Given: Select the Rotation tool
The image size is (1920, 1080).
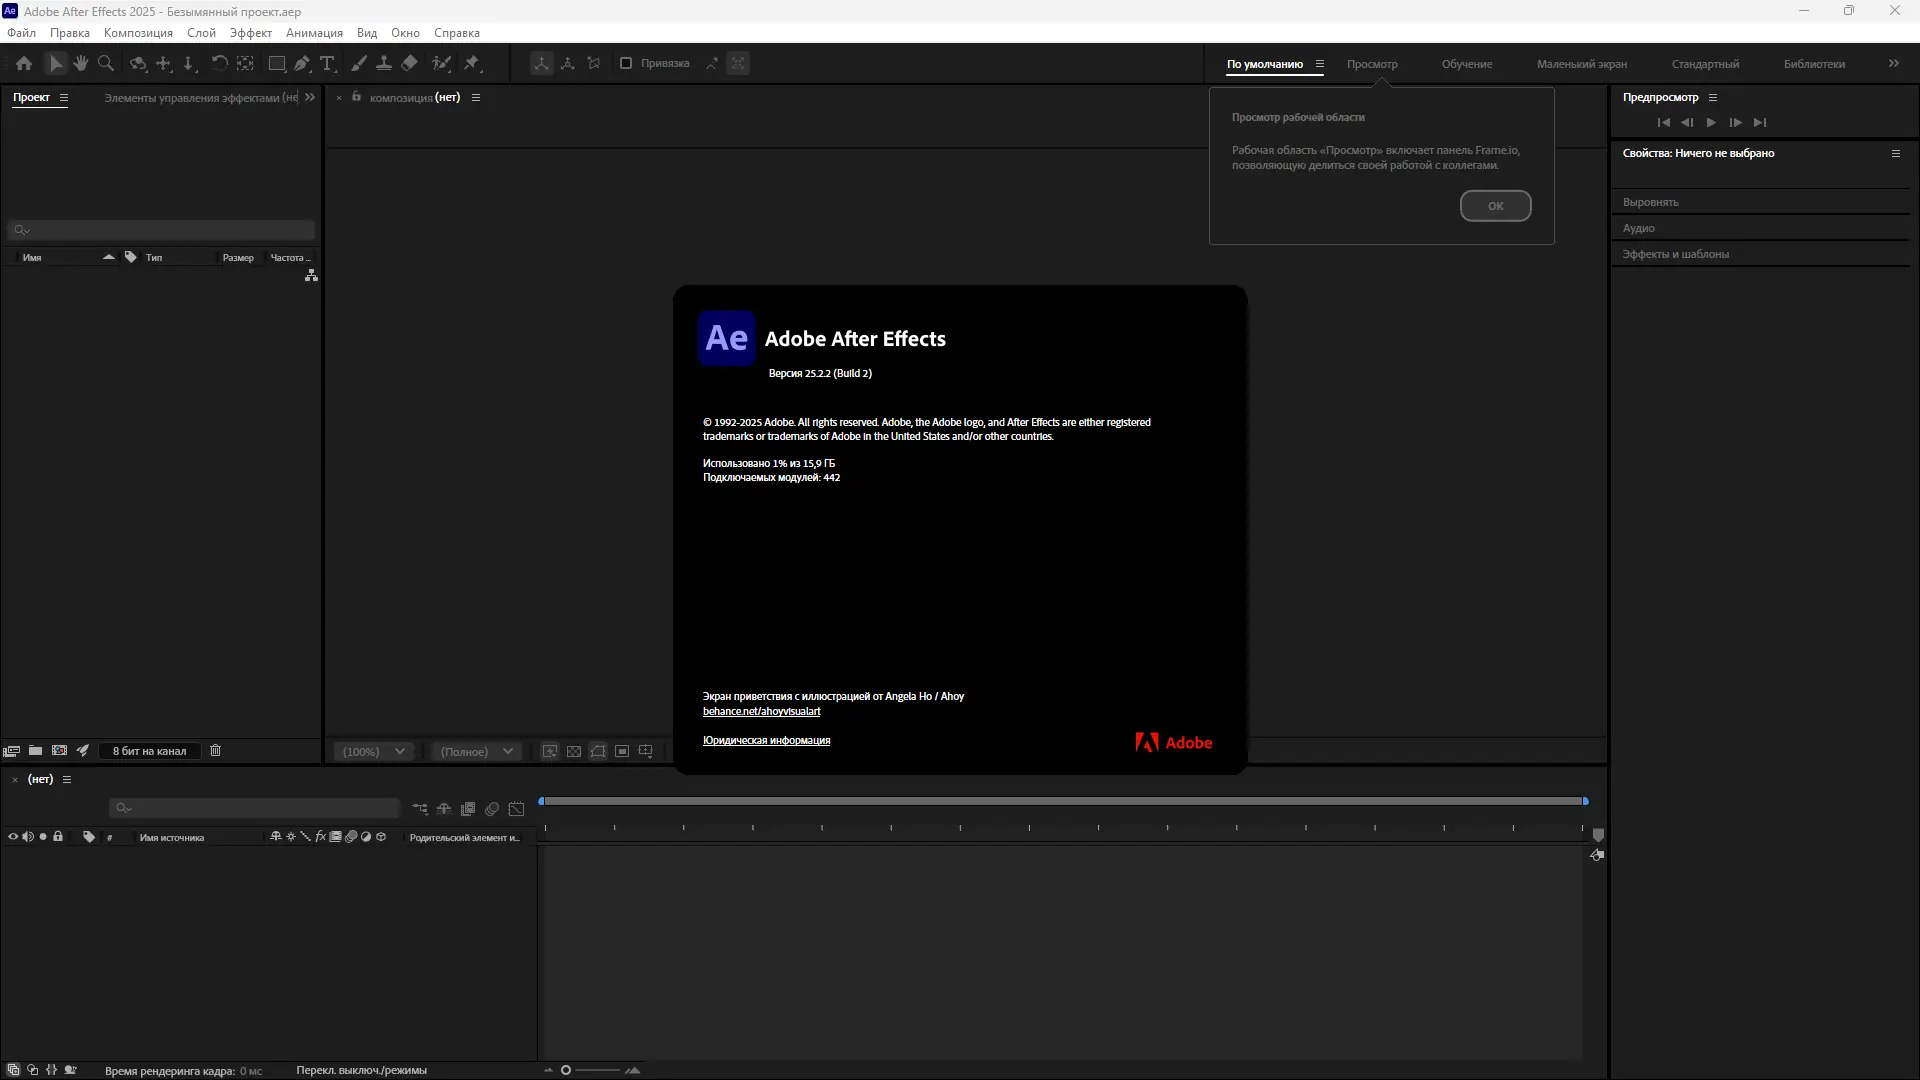Looking at the screenshot, I should tap(219, 63).
